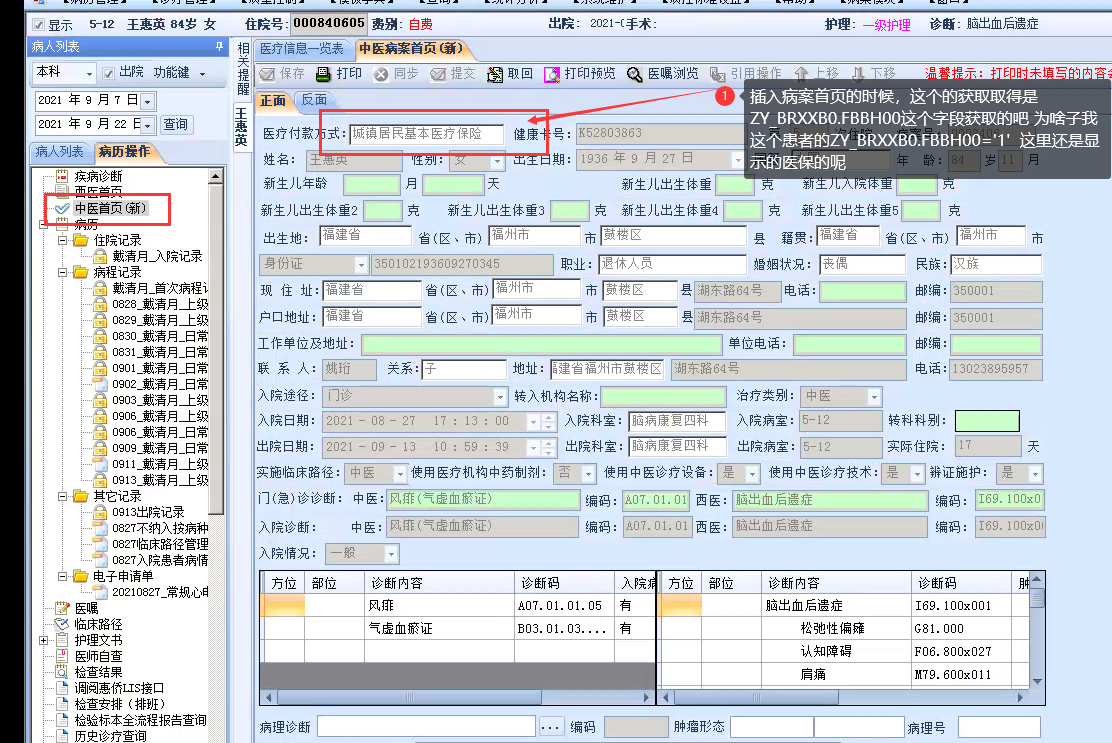Click tree panel scrollbar up arrow
Viewport: 1112px width, 743px height.
216,175
